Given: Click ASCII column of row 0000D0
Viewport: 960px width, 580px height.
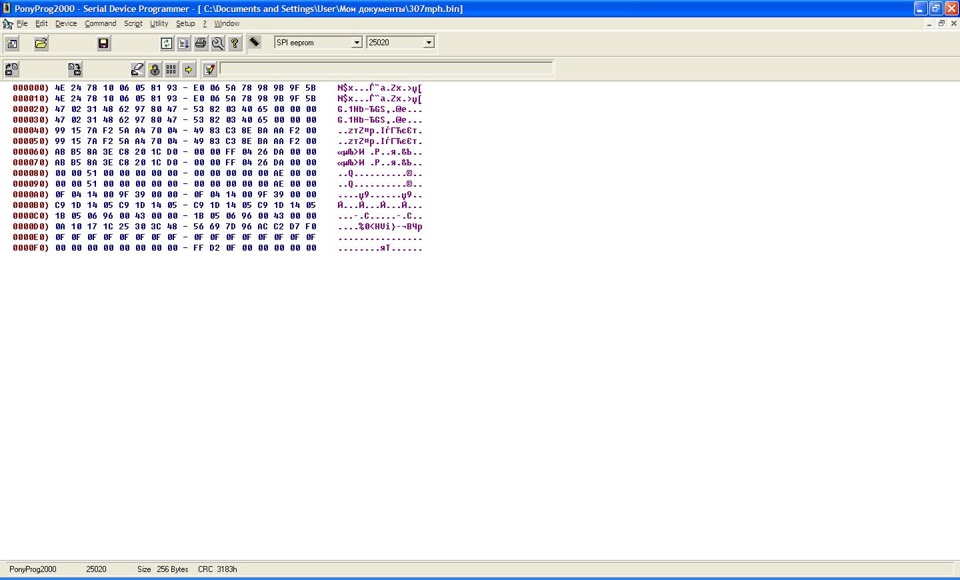Looking at the screenshot, I should tap(380, 227).
